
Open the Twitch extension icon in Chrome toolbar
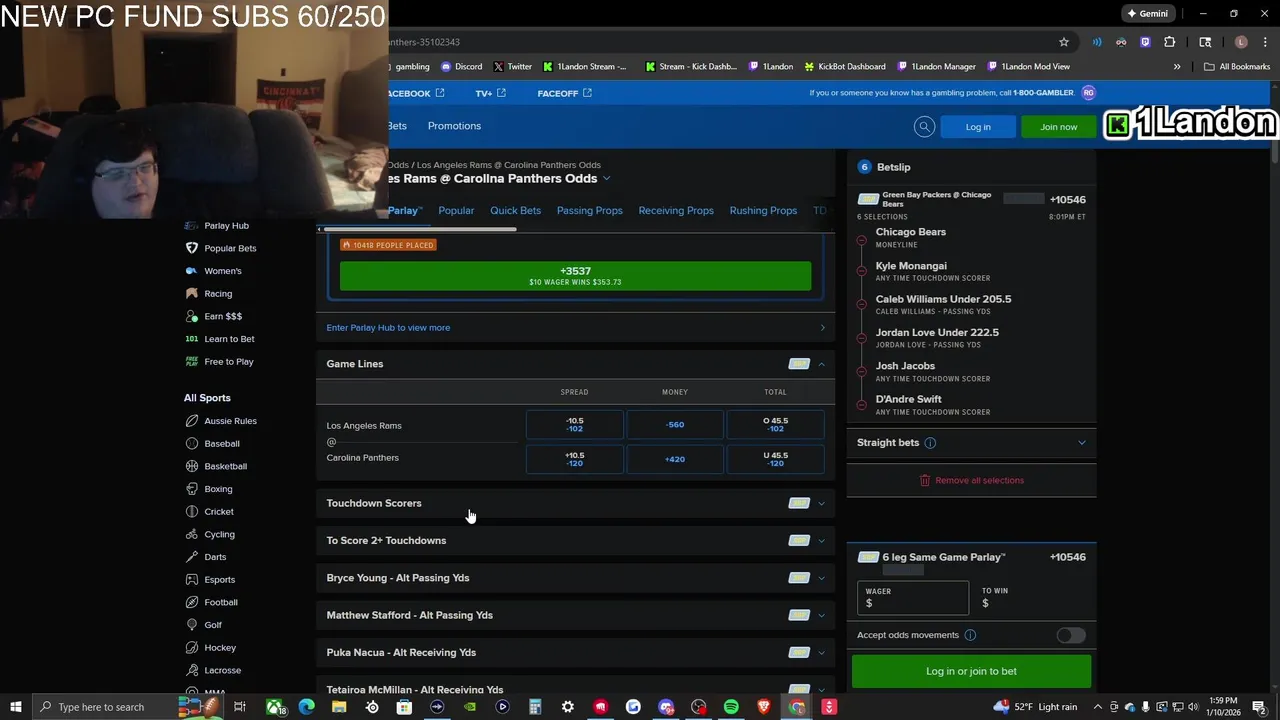point(1145,42)
